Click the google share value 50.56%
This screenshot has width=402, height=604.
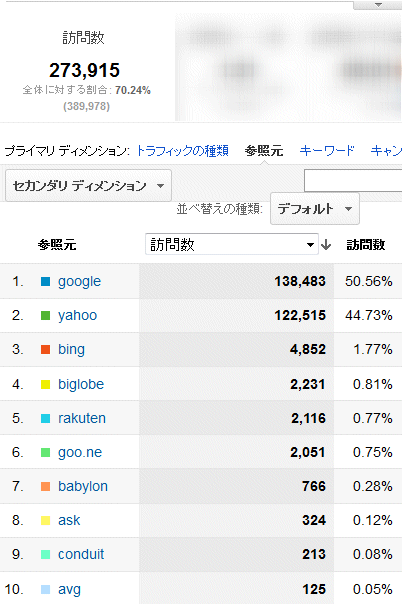(368, 281)
